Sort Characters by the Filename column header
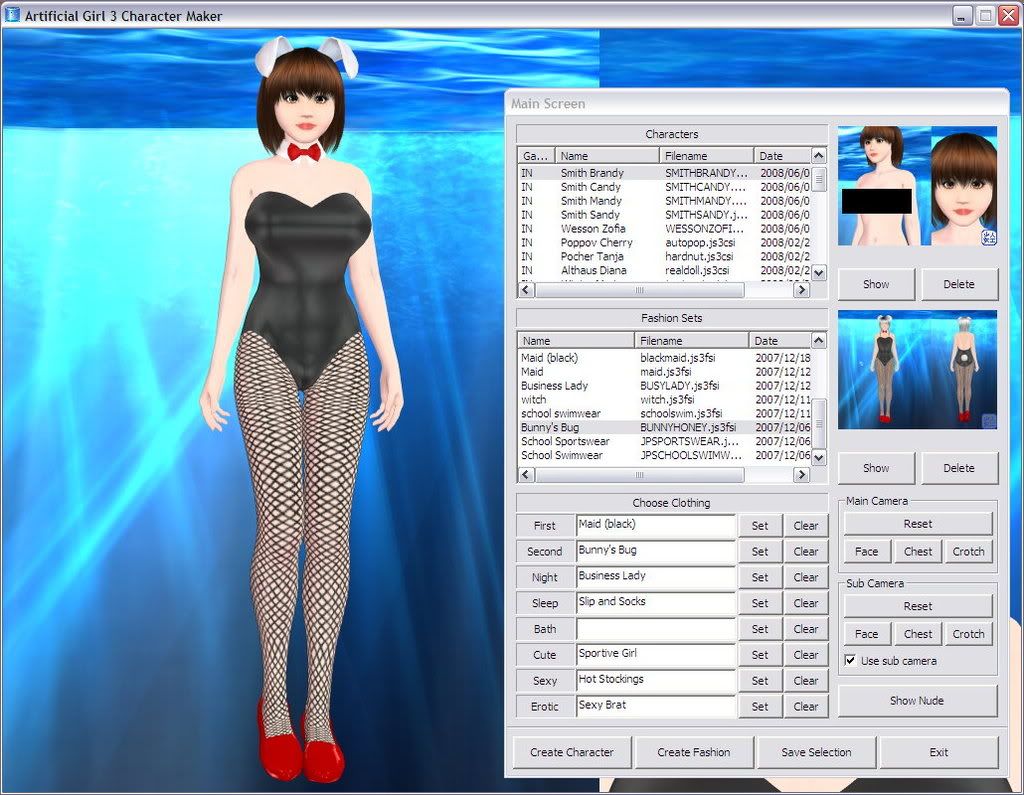 [x=706, y=155]
